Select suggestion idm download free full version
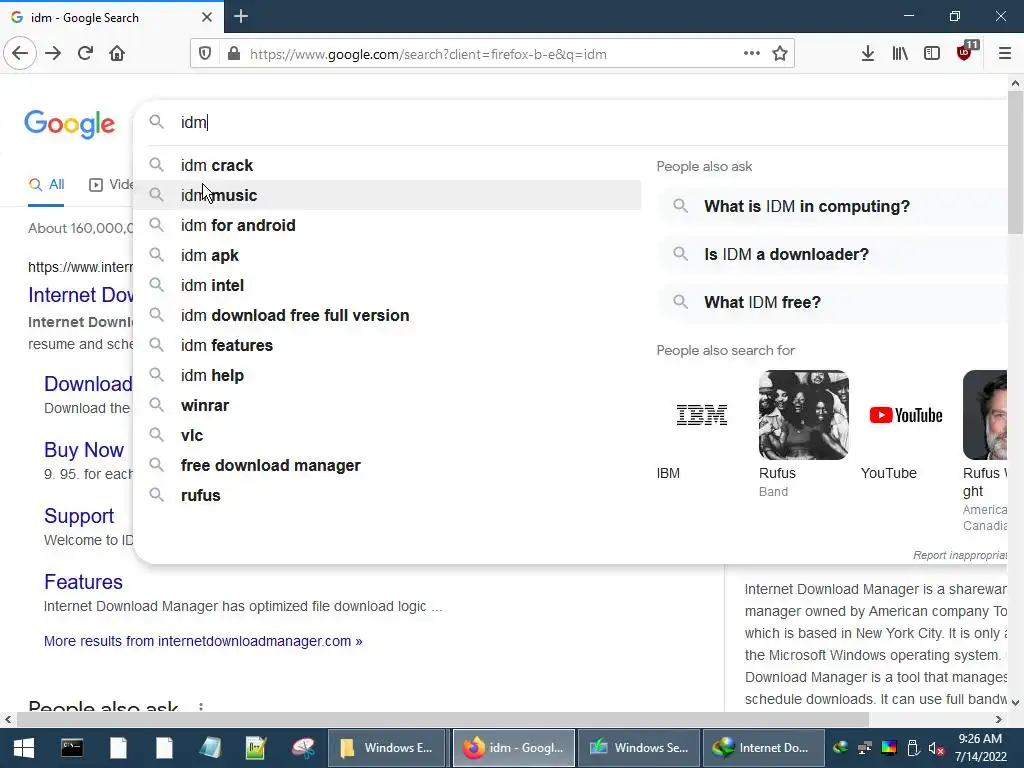This screenshot has width=1024, height=768. [387, 315]
